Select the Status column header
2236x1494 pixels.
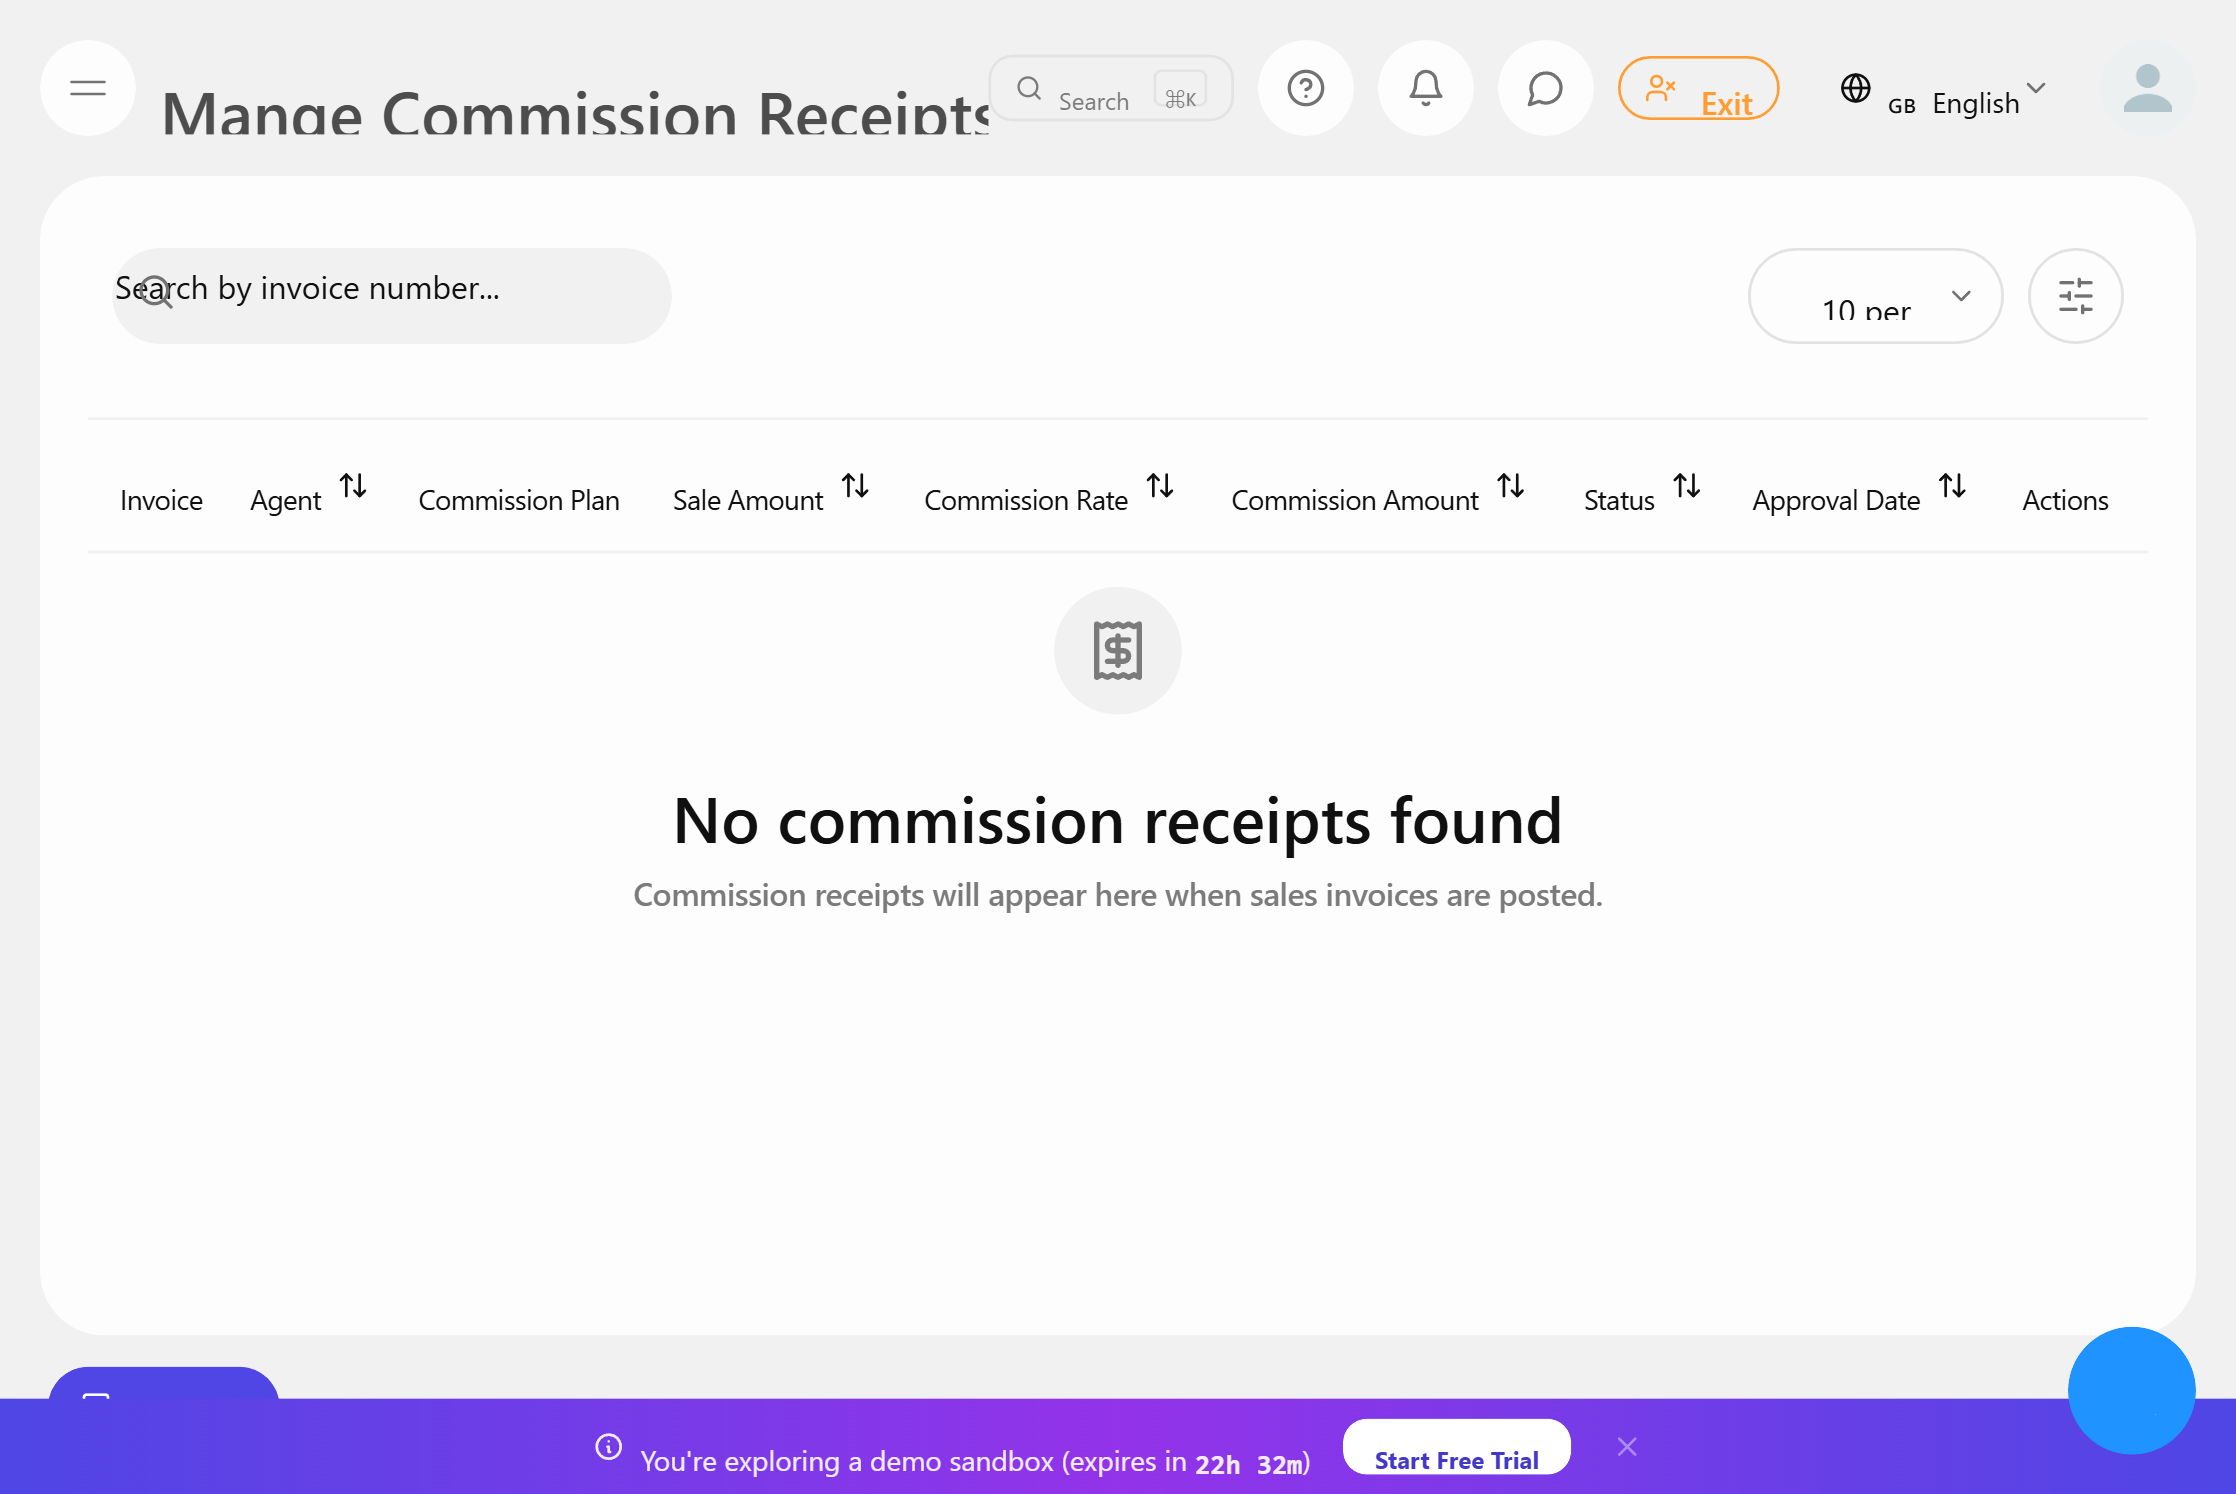pos(1618,500)
